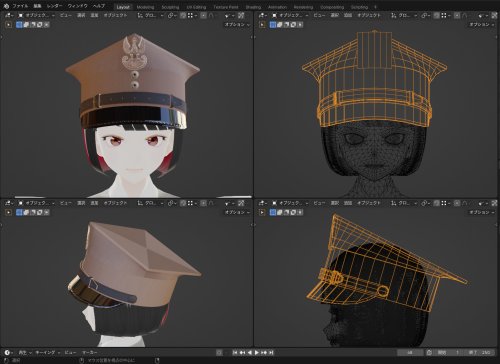The image size is (500, 364).
Task: Open 追加 menu in front solid-view viewport
Action: click(94, 15)
